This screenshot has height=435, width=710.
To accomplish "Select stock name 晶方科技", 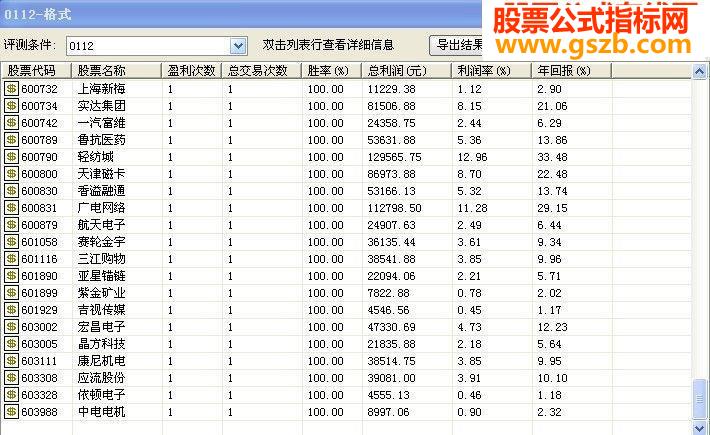I will click(101, 344).
